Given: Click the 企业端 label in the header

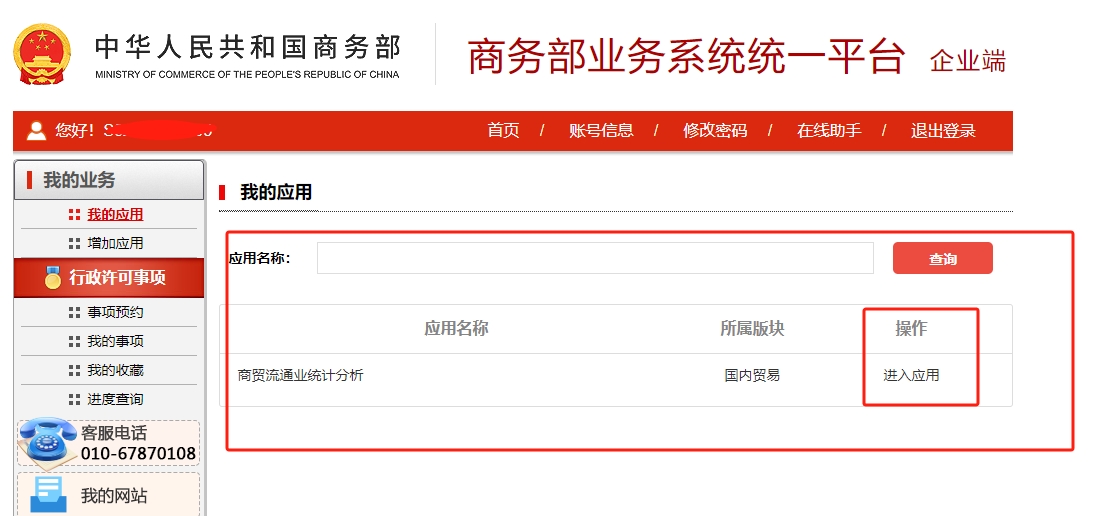Looking at the screenshot, I should pyautogui.click(x=968, y=61).
